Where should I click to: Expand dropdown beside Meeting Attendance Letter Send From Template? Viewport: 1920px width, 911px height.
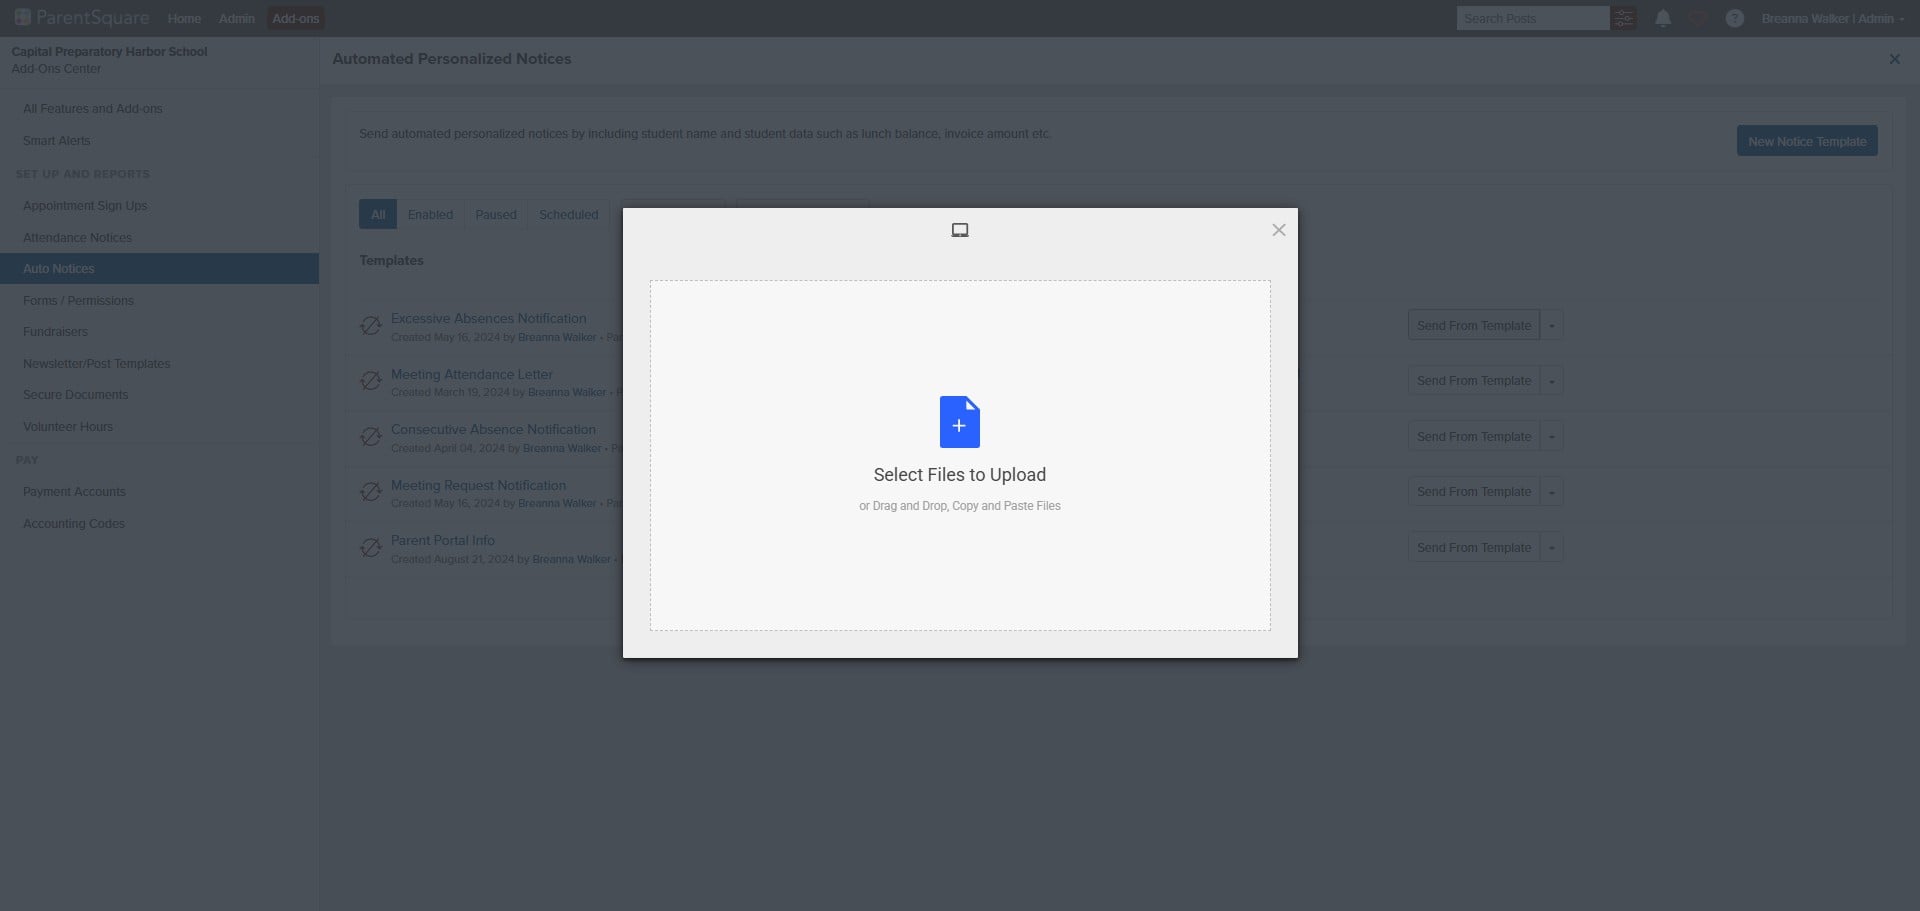click(x=1552, y=381)
